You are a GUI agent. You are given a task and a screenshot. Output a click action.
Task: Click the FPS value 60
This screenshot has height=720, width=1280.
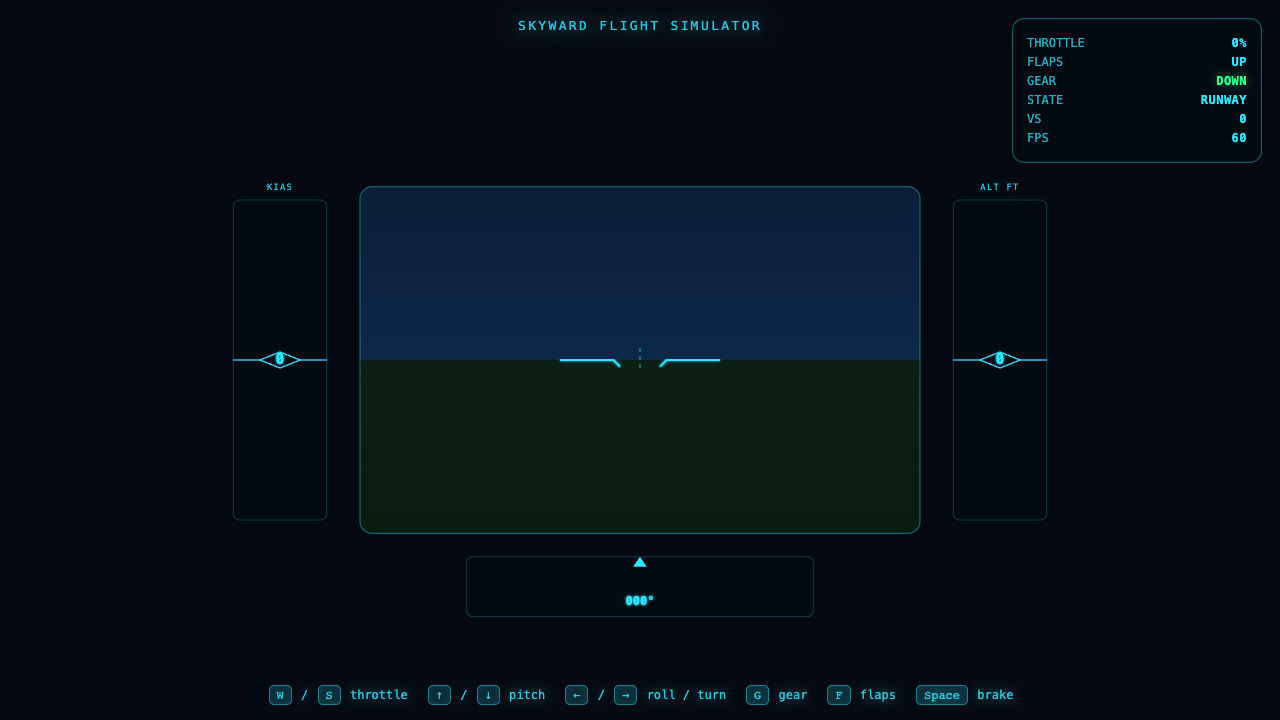click(1239, 138)
